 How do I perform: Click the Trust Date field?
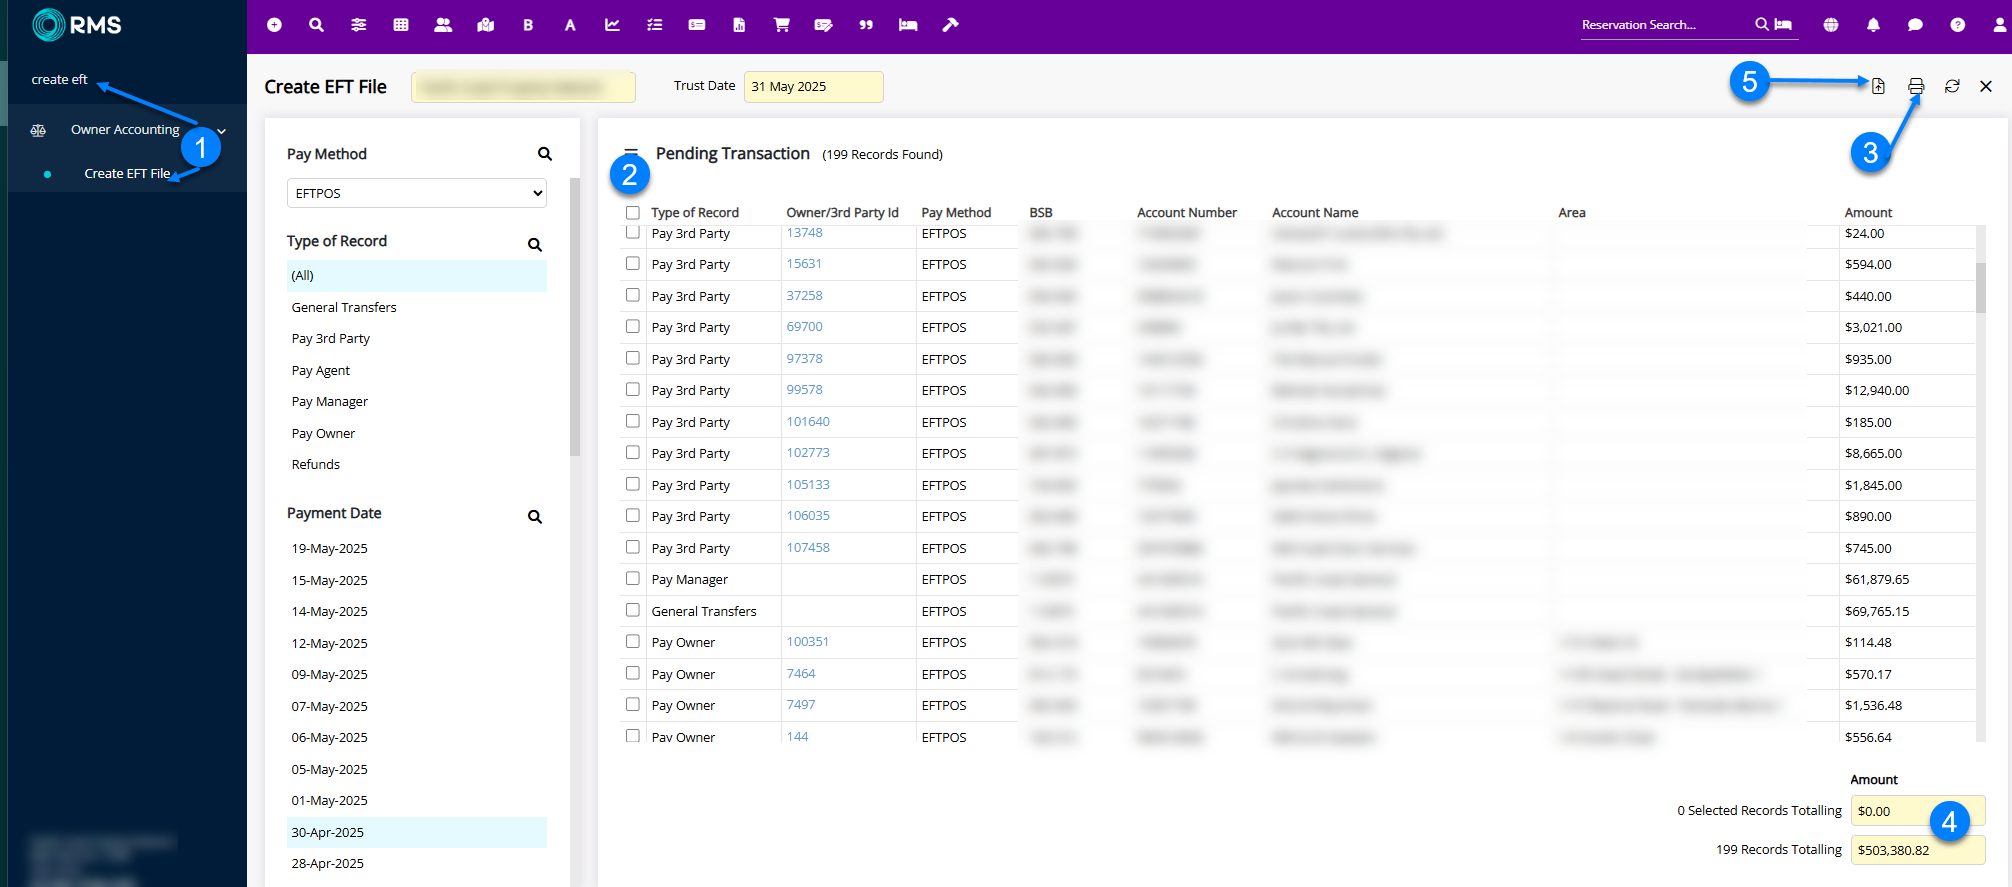coord(813,87)
